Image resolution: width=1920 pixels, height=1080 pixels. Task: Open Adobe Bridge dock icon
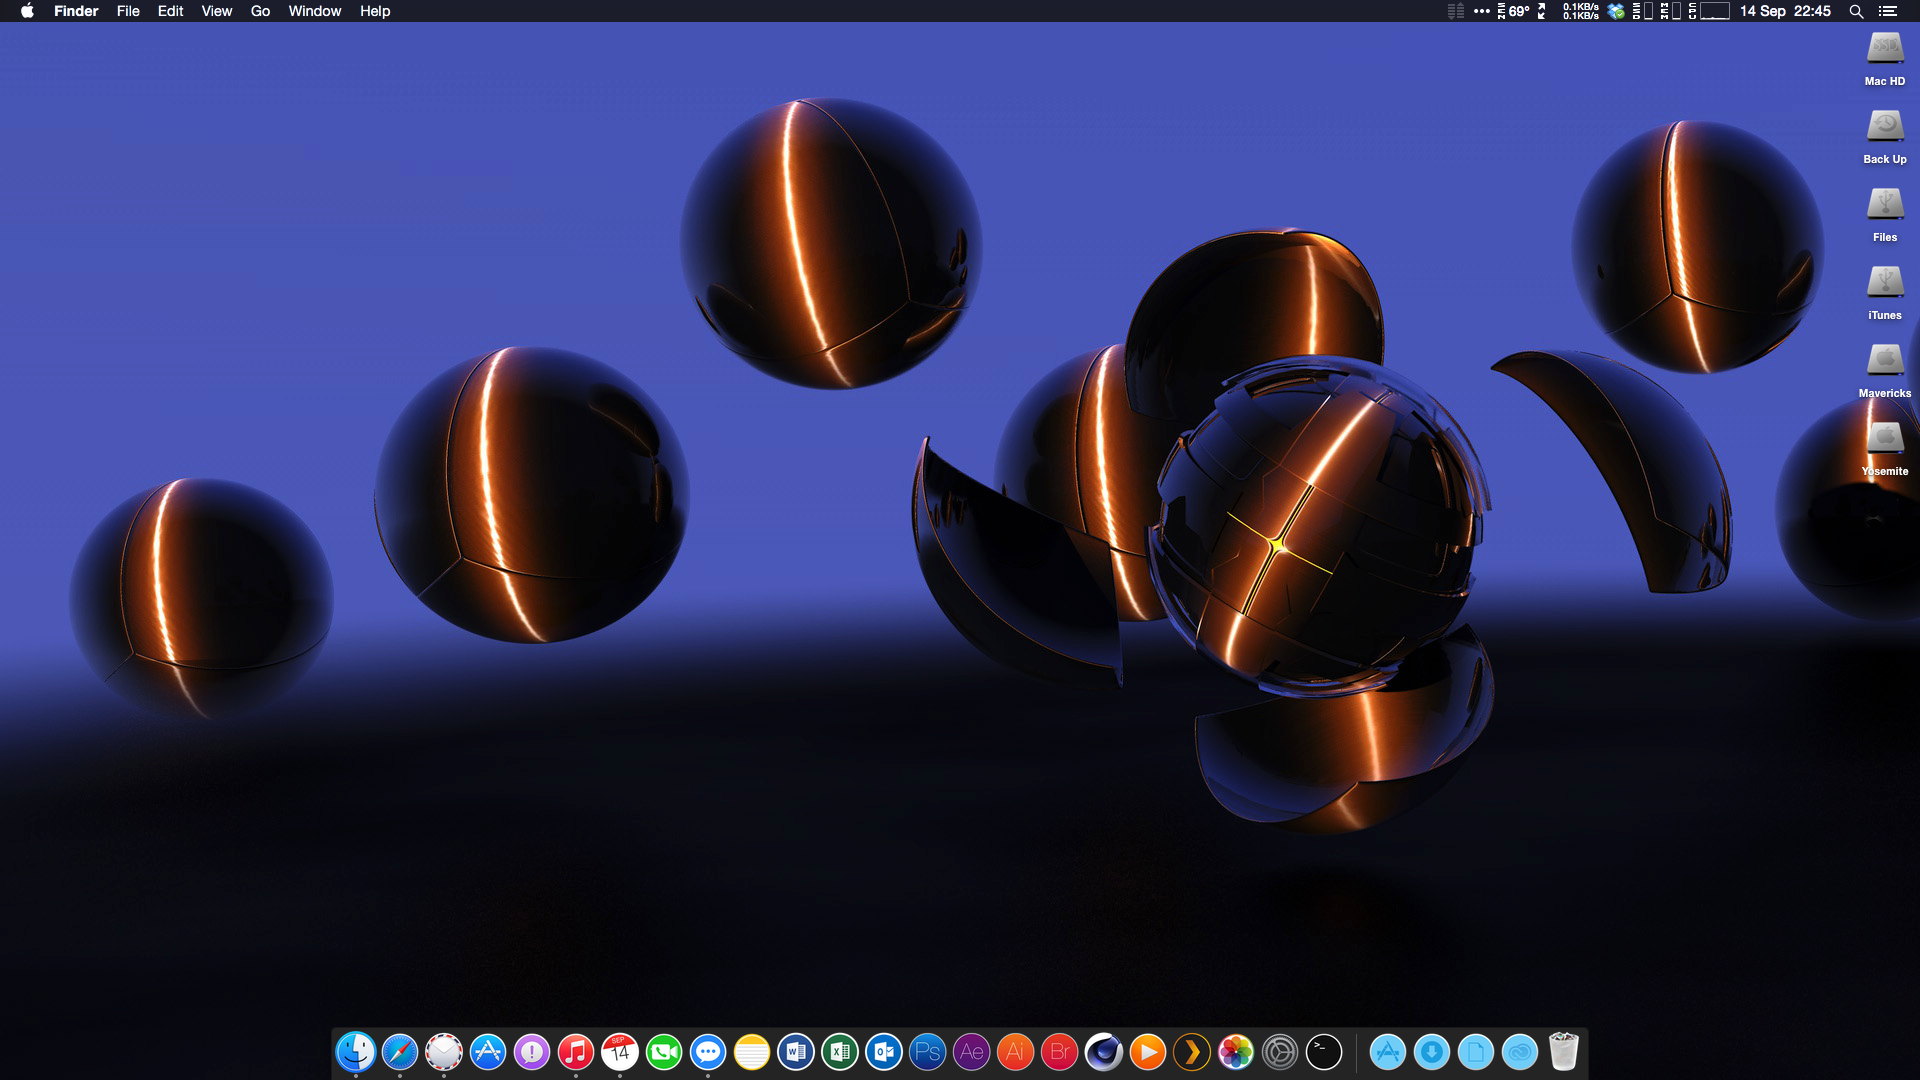point(1060,1052)
